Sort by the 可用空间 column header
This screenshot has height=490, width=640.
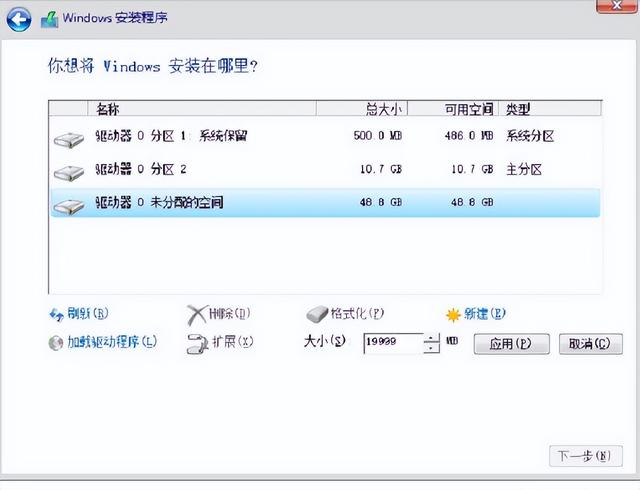(453, 109)
